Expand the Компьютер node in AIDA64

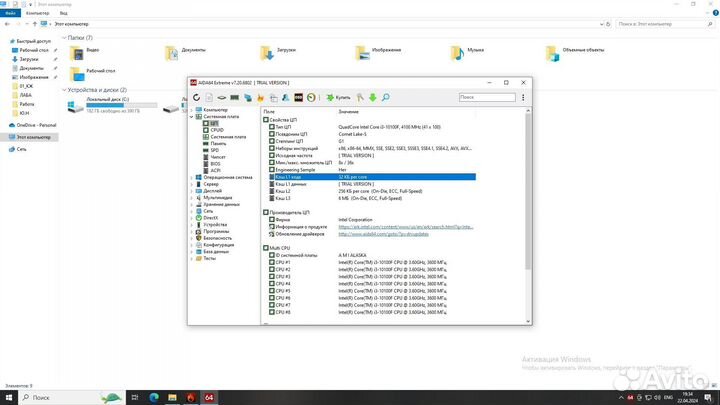[x=191, y=110]
